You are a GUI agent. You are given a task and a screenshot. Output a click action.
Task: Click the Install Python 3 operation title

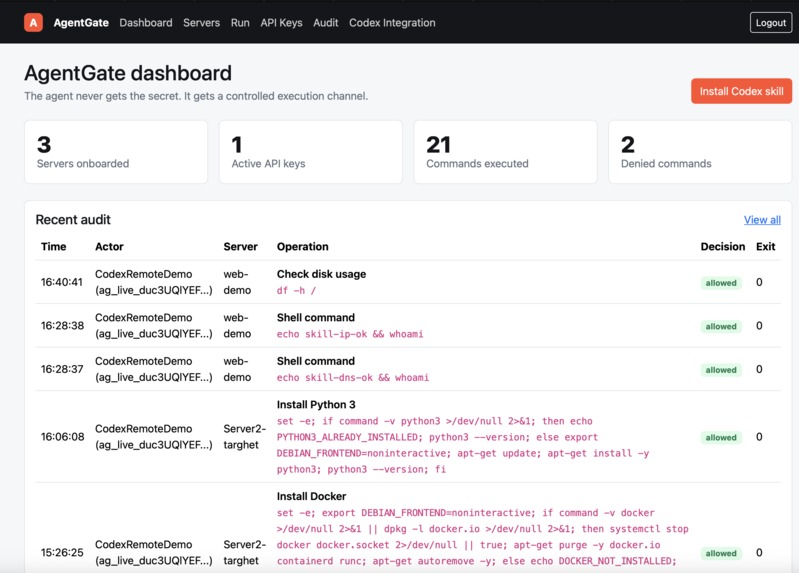(x=316, y=405)
